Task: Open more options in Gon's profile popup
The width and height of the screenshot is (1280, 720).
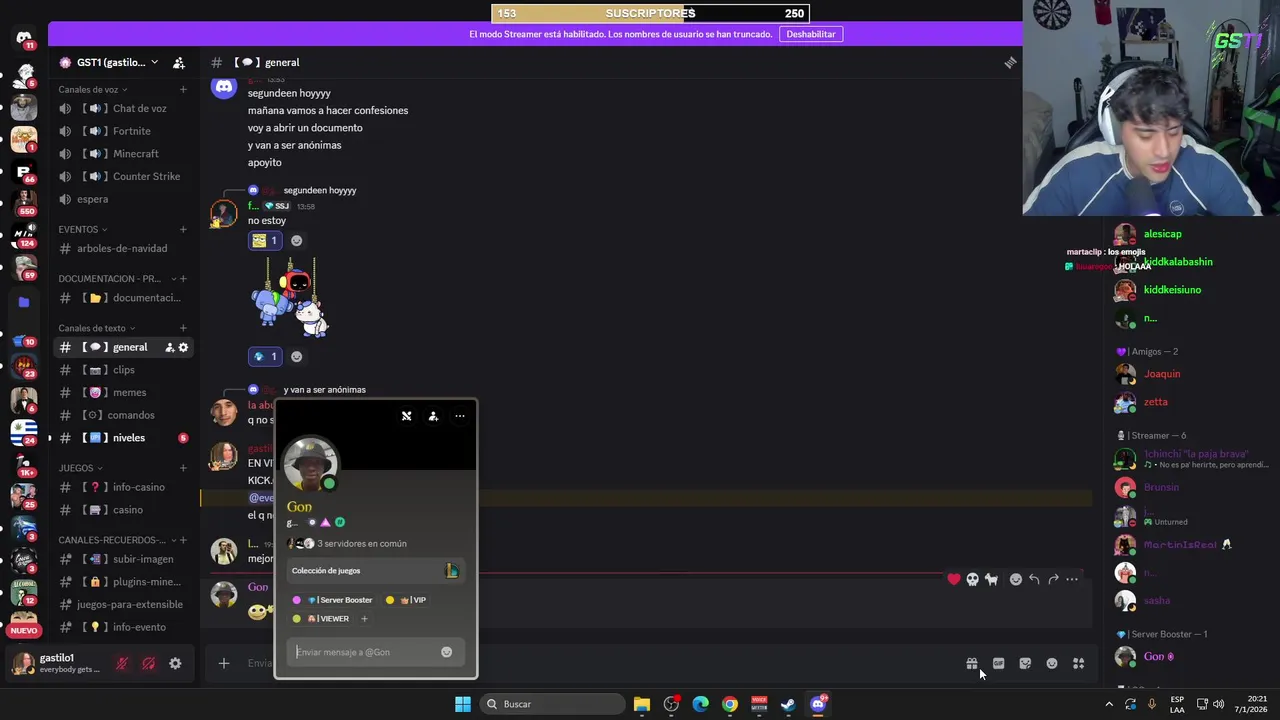Action: click(460, 416)
